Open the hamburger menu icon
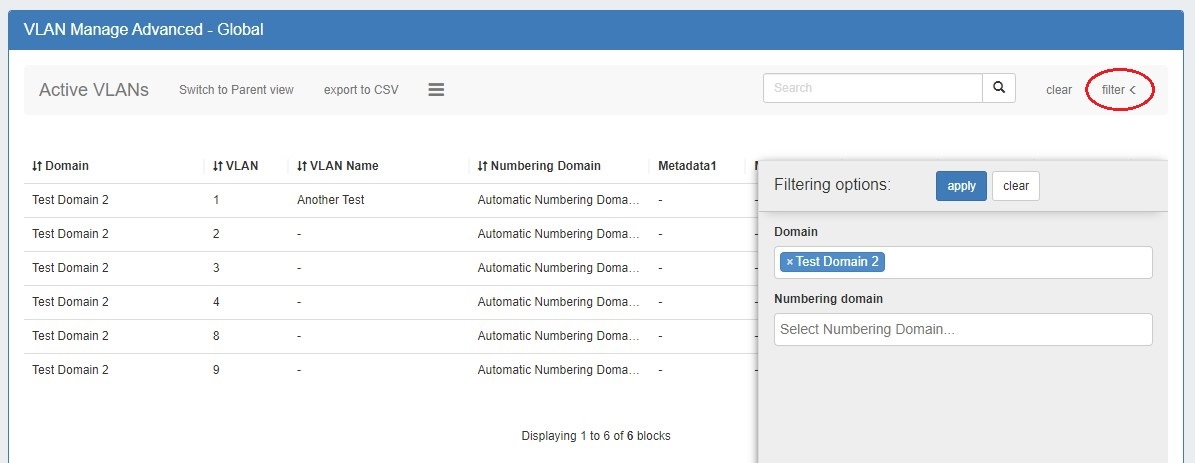The image size is (1195, 463). coord(436,90)
